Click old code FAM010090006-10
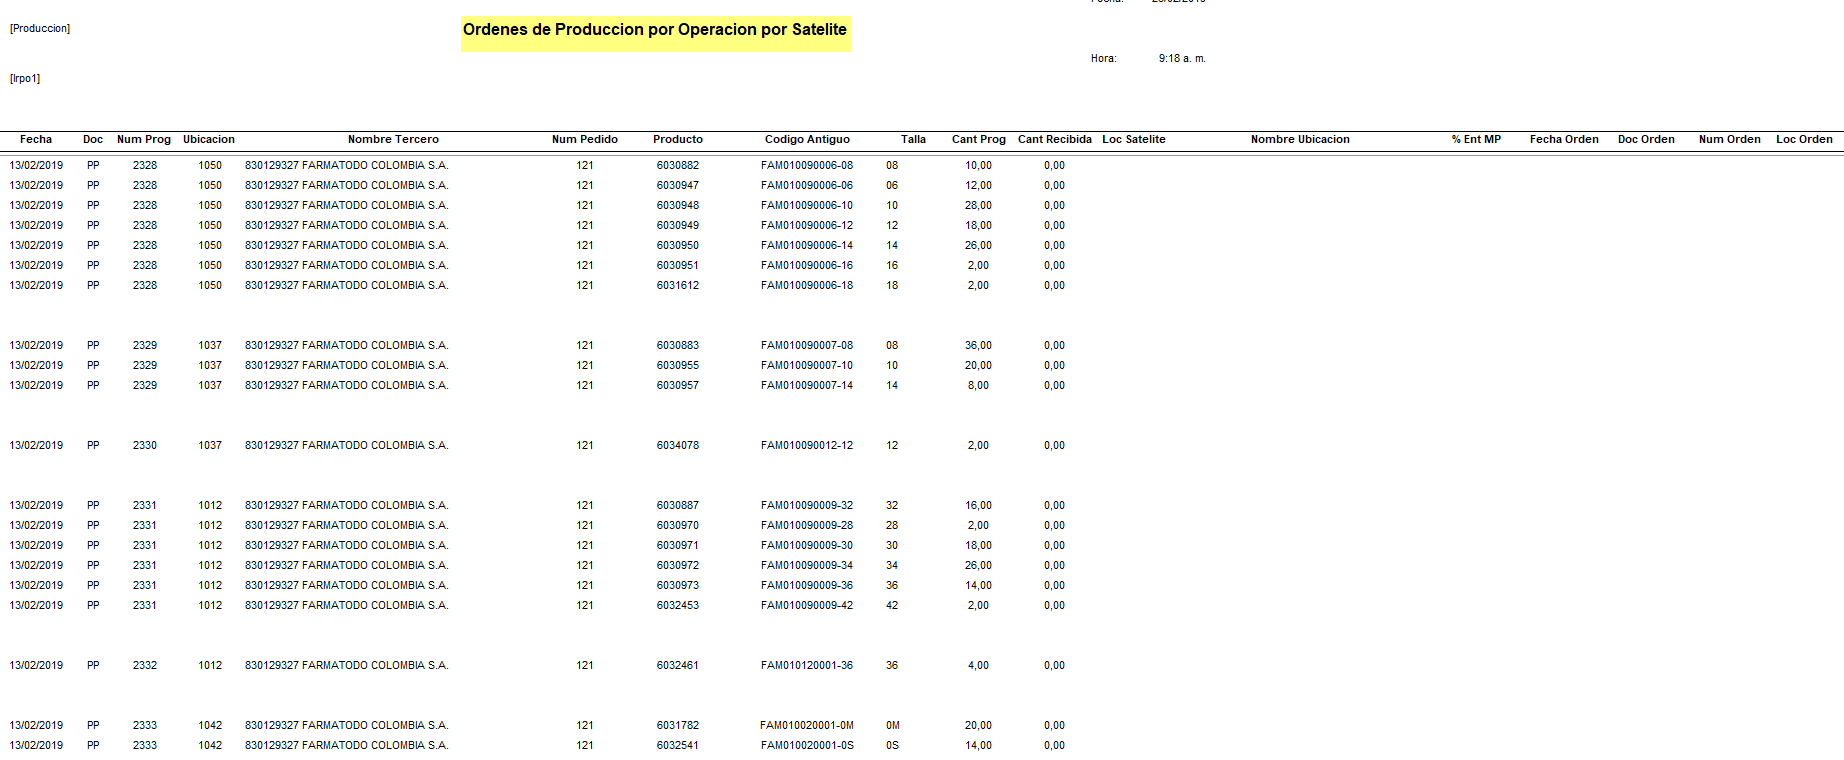 coord(807,205)
